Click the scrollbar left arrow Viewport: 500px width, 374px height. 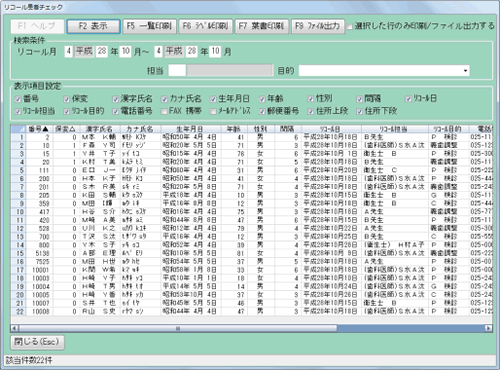pos(14,328)
